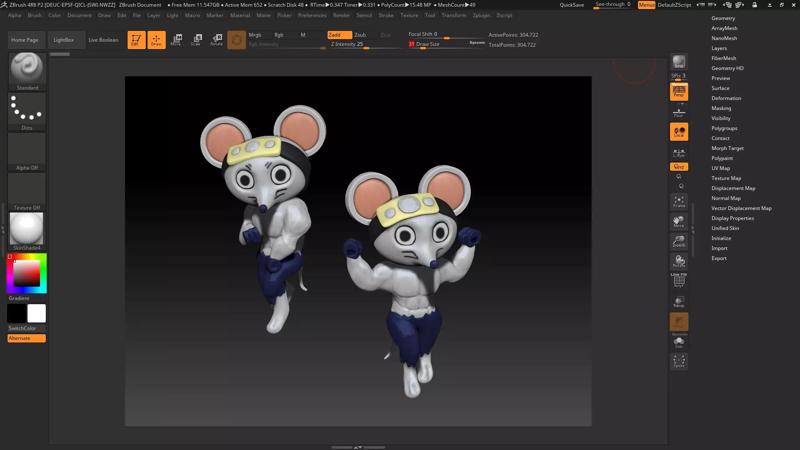The image size is (800, 450).
Task: Expand the Deformation subpalette
Action: [x=726, y=98]
